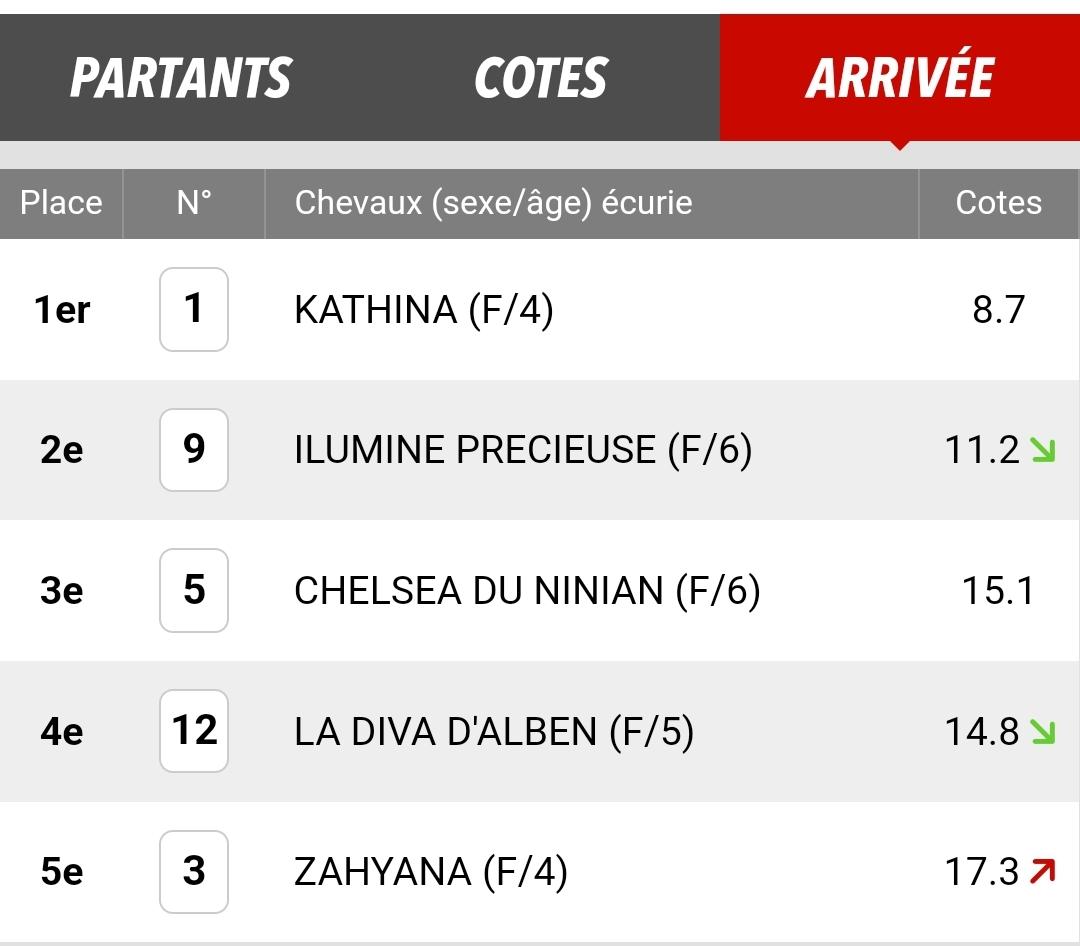Click the 8.7 odds value
This screenshot has width=1080, height=946.
coord(999,309)
